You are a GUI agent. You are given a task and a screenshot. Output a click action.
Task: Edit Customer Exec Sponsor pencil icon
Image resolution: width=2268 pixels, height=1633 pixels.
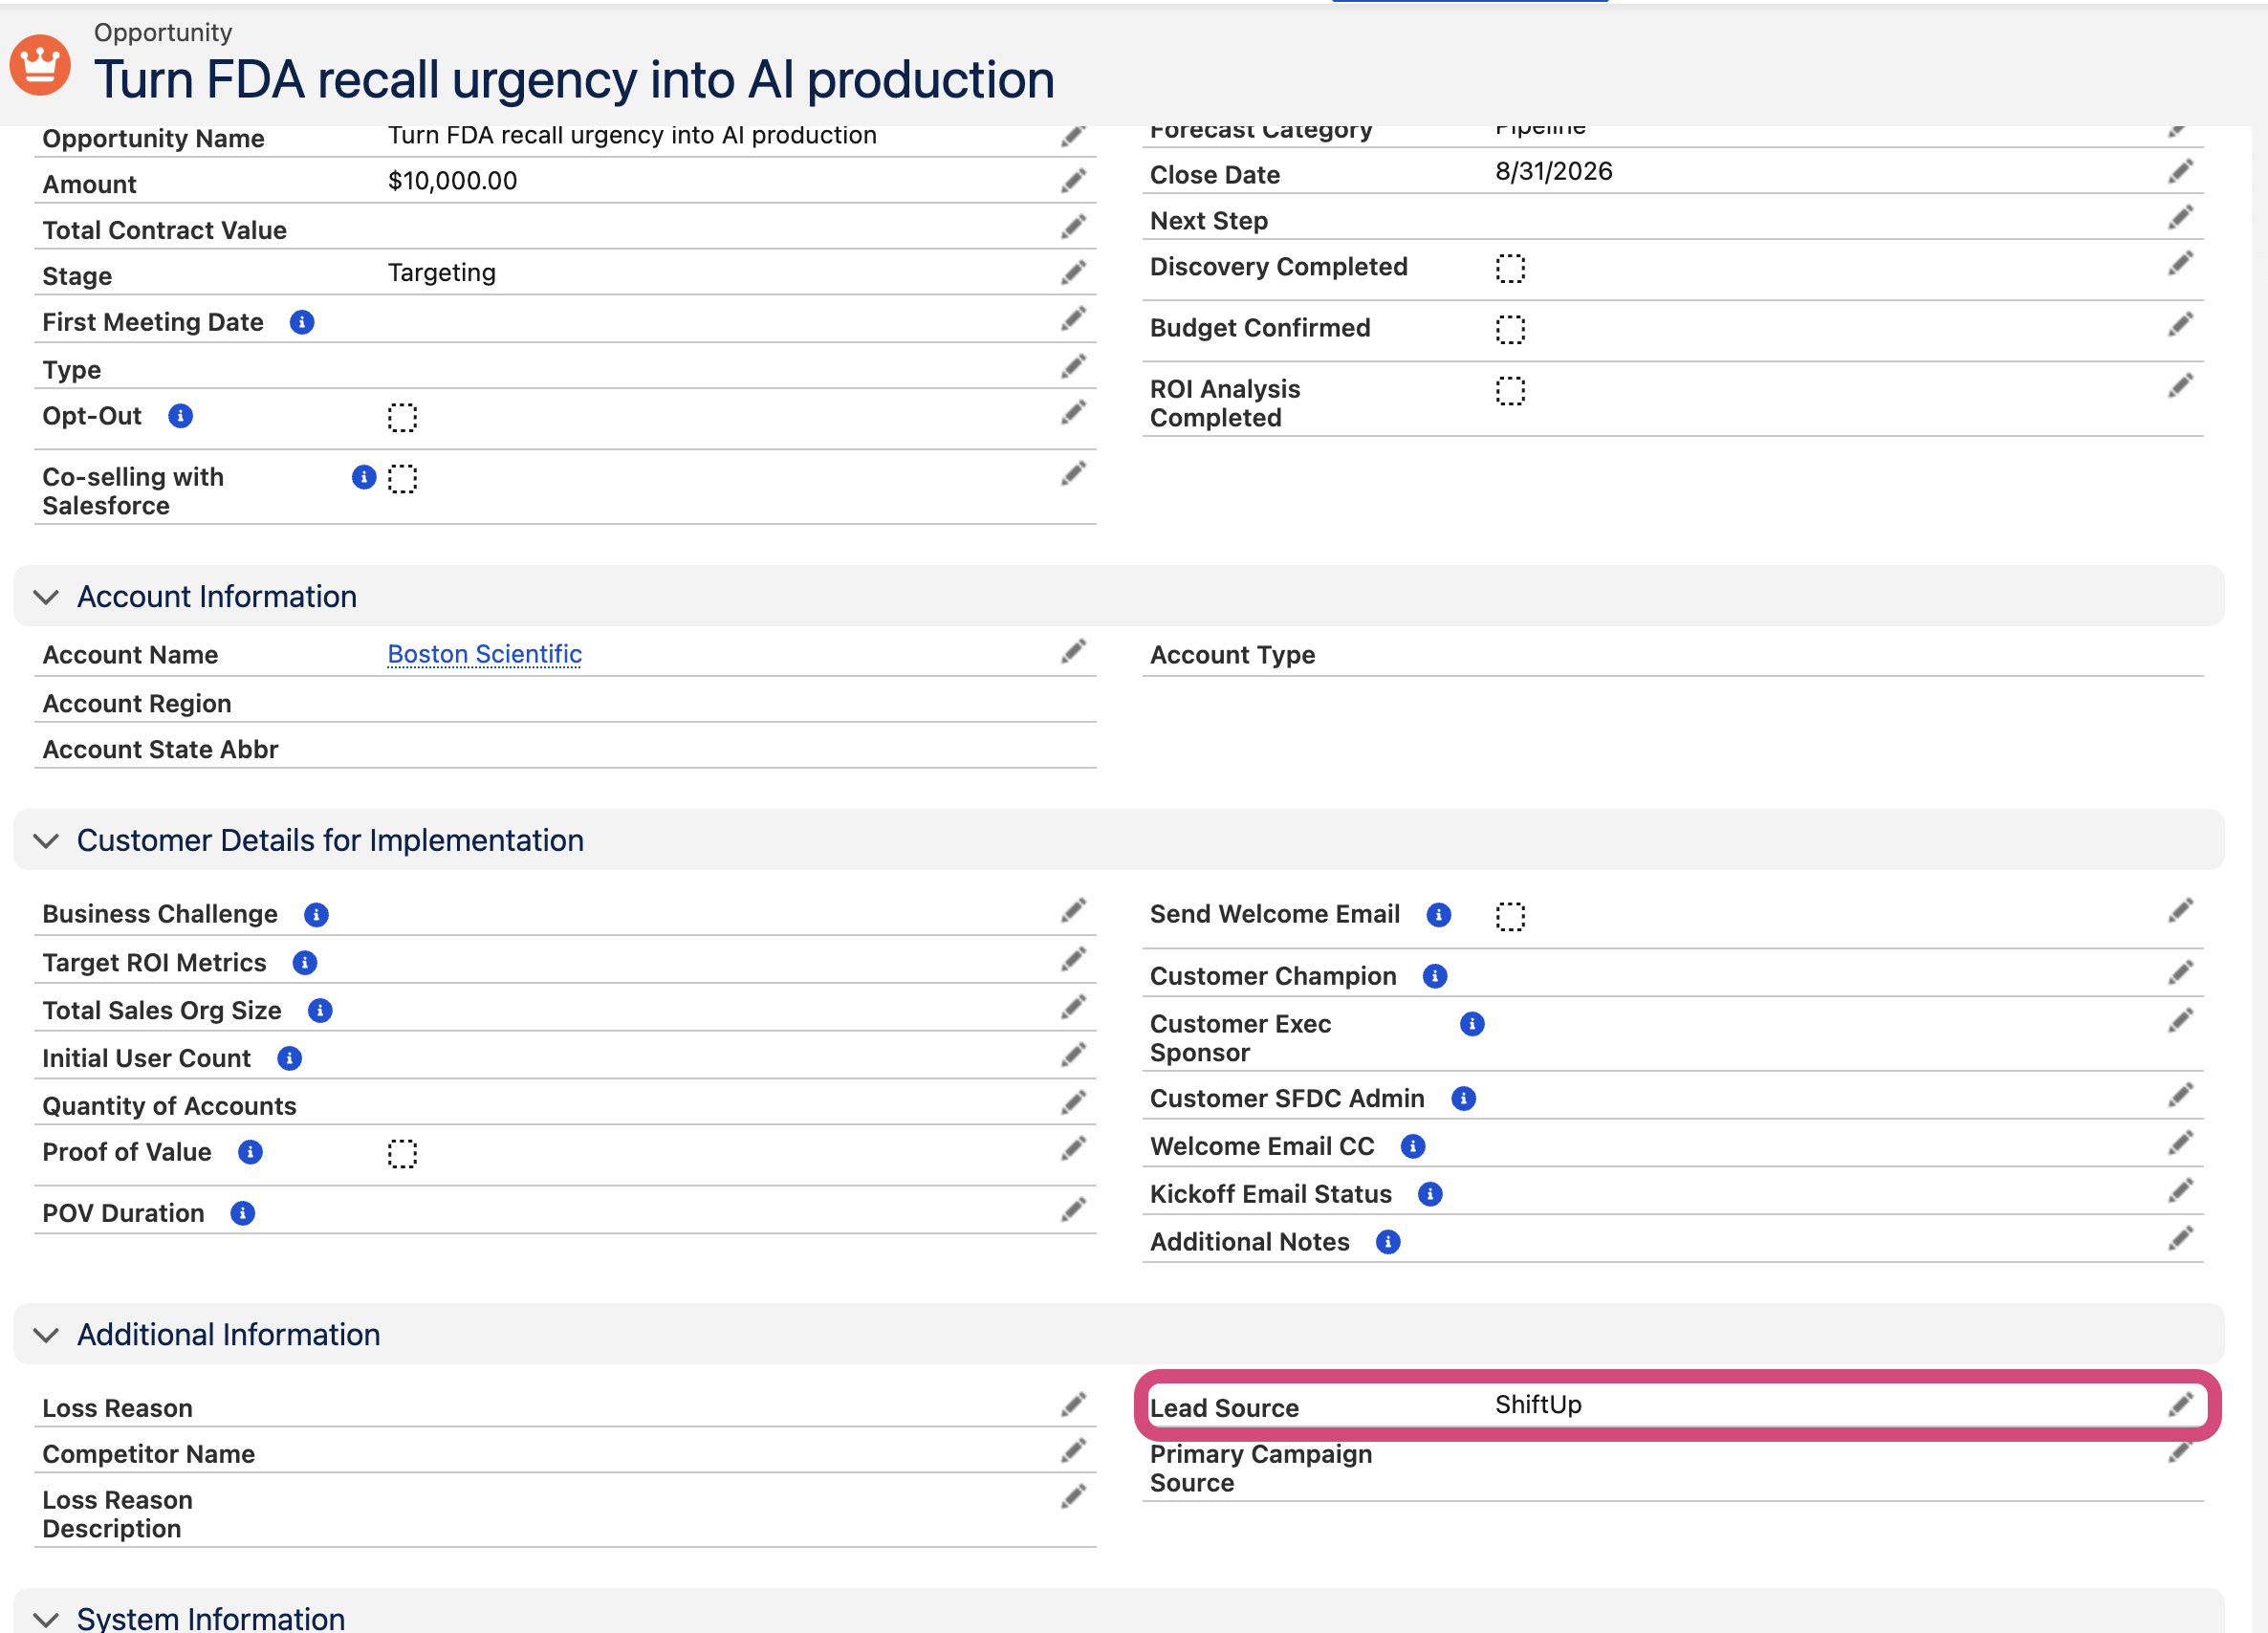tap(2180, 1021)
